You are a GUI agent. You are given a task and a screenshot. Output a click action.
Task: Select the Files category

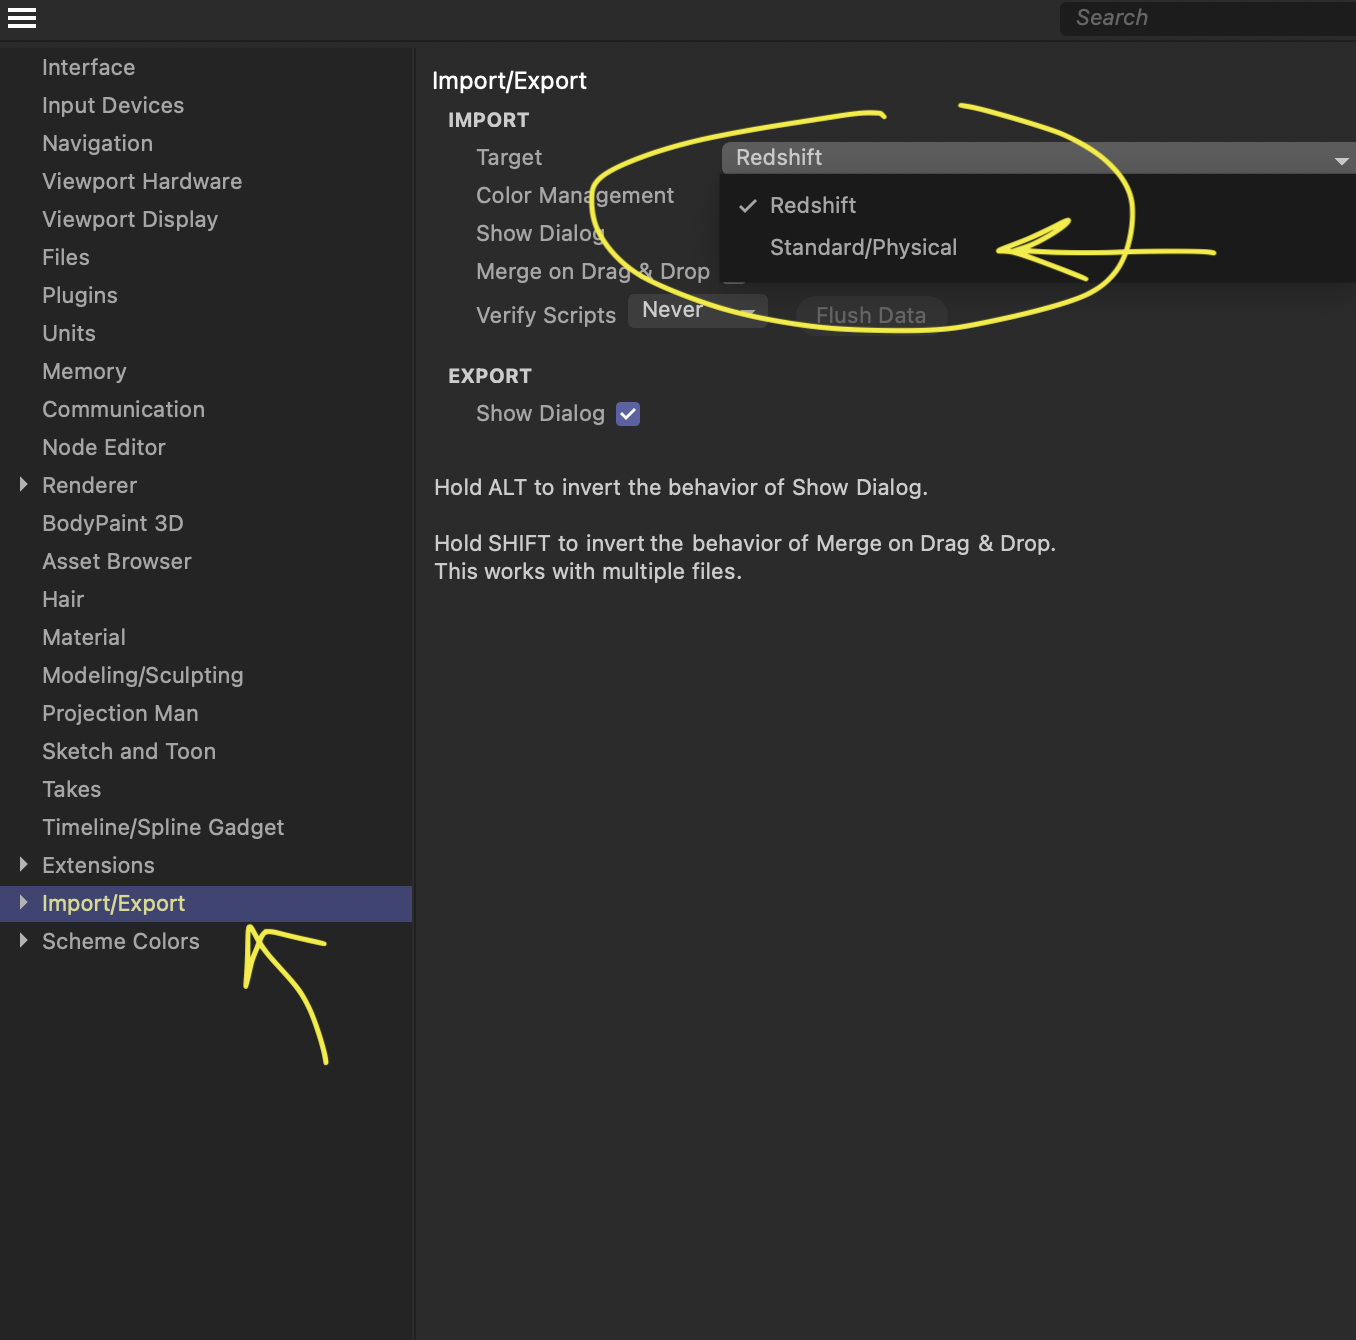66,257
